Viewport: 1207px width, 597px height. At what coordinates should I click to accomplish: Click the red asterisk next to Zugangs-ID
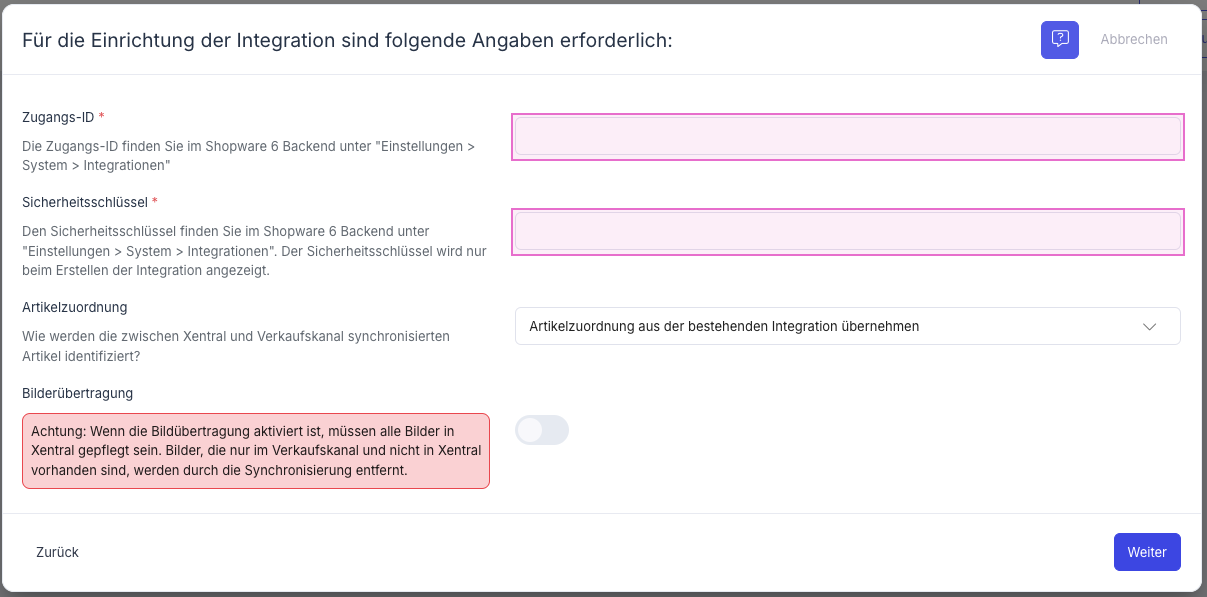(x=101, y=117)
